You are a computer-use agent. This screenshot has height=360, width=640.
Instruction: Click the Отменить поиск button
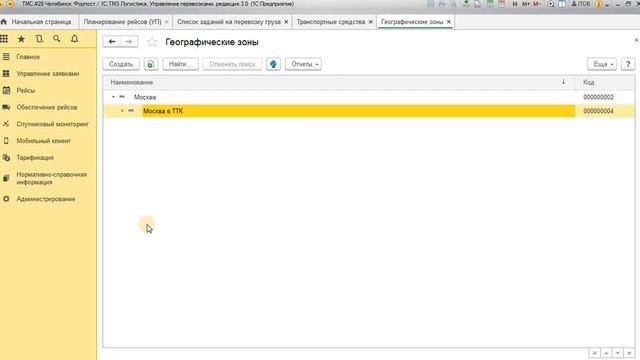tap(232, 64)
